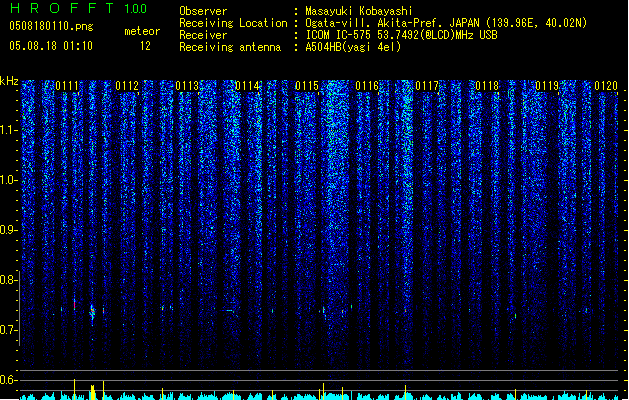Click the 0113 time marker
This screenshot has height=400, width=629.
click(x=187, y=86)
